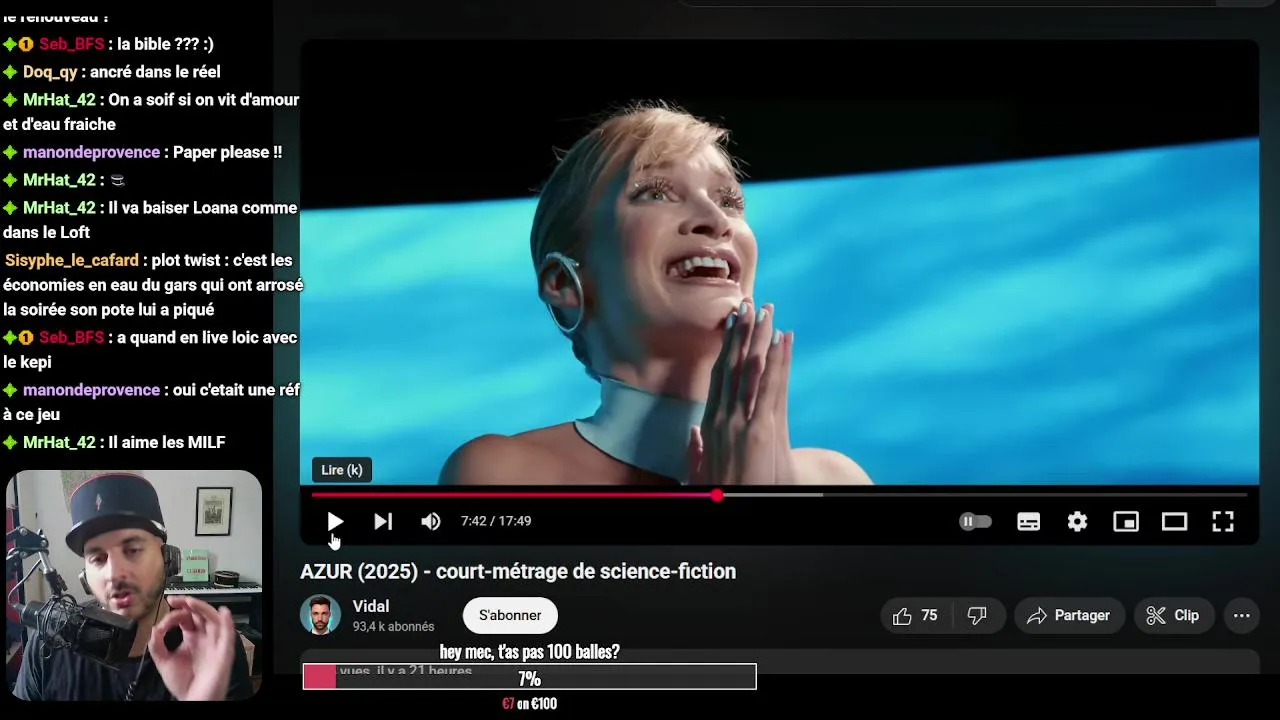Mute the video volume speaker icon
The image size is (1280, 720).
pos(431,521)
